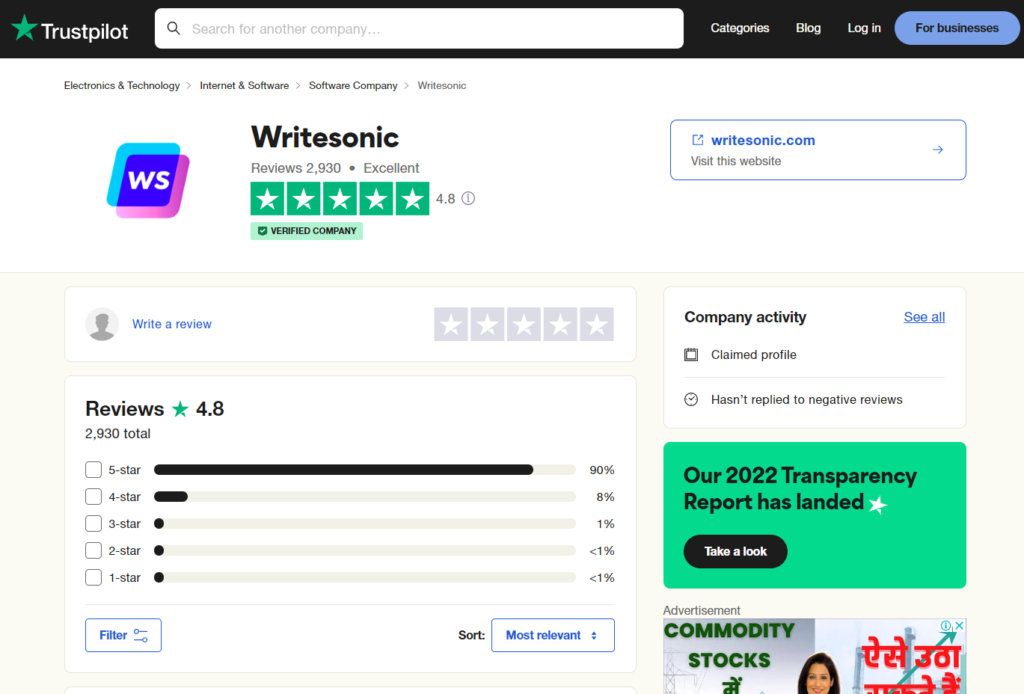Click the 1-star progress bar
The height and width of the screenshot is (694, 1024).
click(x=364, y=578)
